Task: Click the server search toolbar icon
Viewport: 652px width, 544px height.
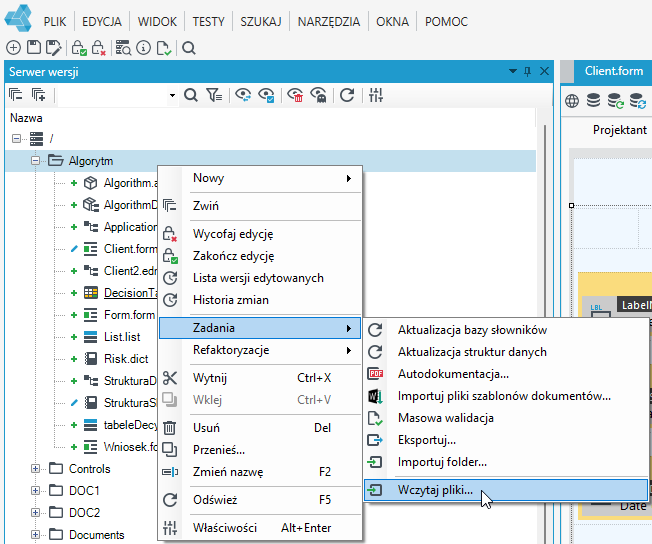Action: [123, 48]
